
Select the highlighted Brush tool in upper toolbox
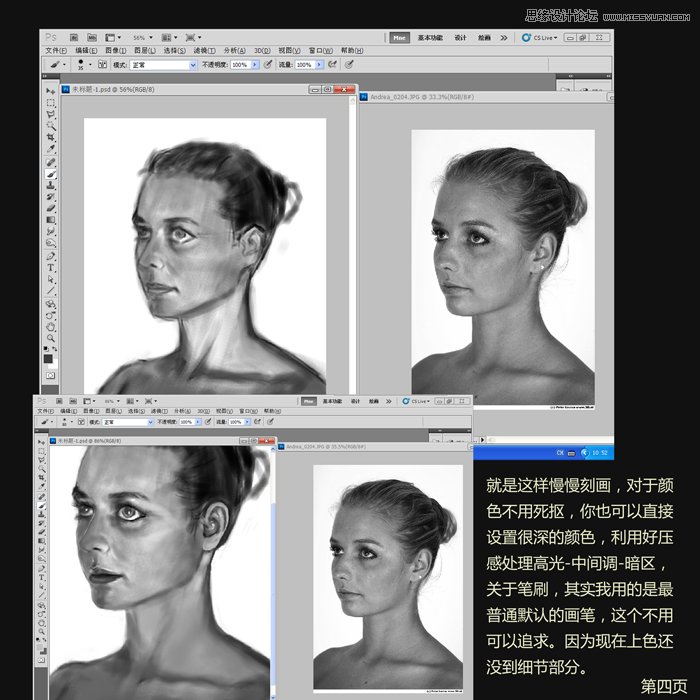point(50,174)
